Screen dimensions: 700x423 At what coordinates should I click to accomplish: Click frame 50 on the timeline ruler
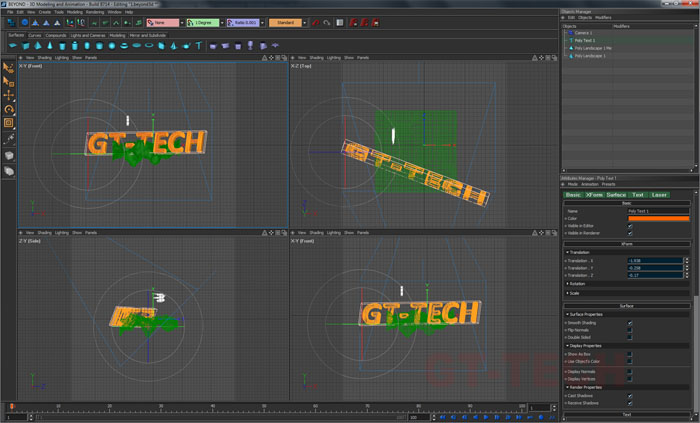point(263,407)
